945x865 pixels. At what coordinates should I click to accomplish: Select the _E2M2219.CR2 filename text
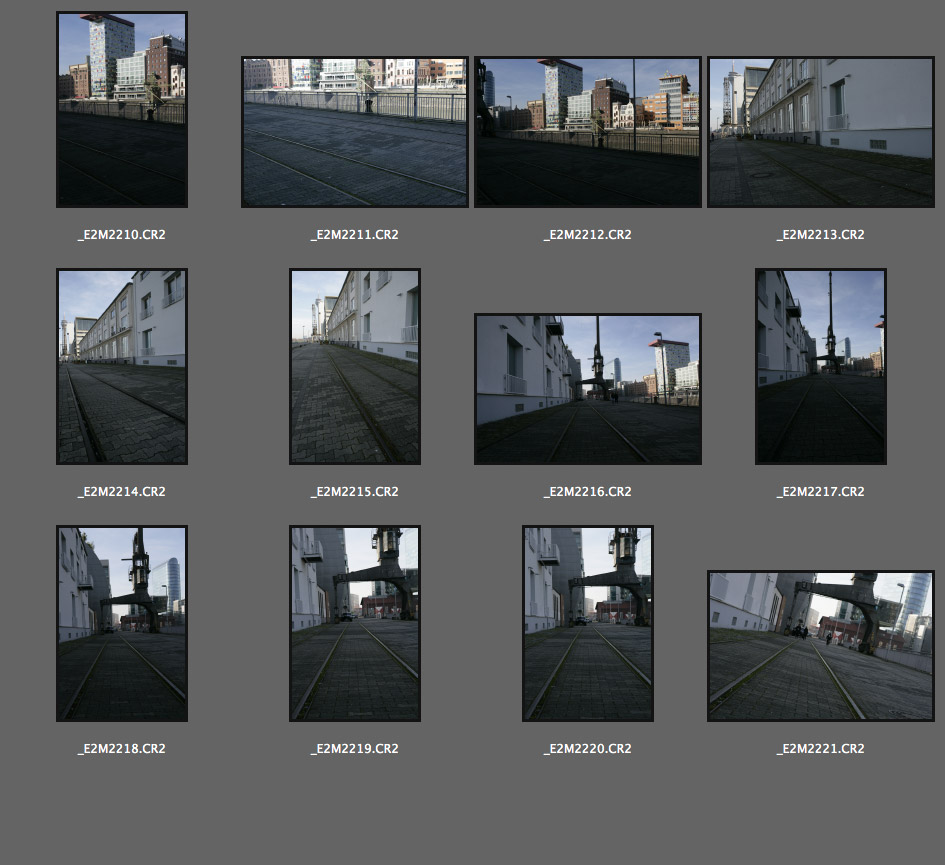[x=354, y=749]
